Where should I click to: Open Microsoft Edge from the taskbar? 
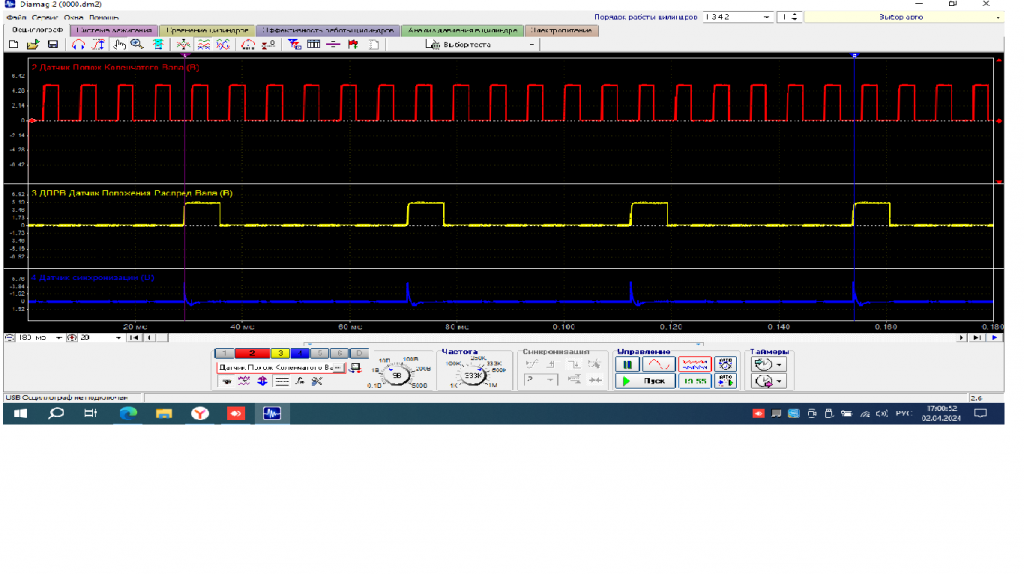point(128,414)
